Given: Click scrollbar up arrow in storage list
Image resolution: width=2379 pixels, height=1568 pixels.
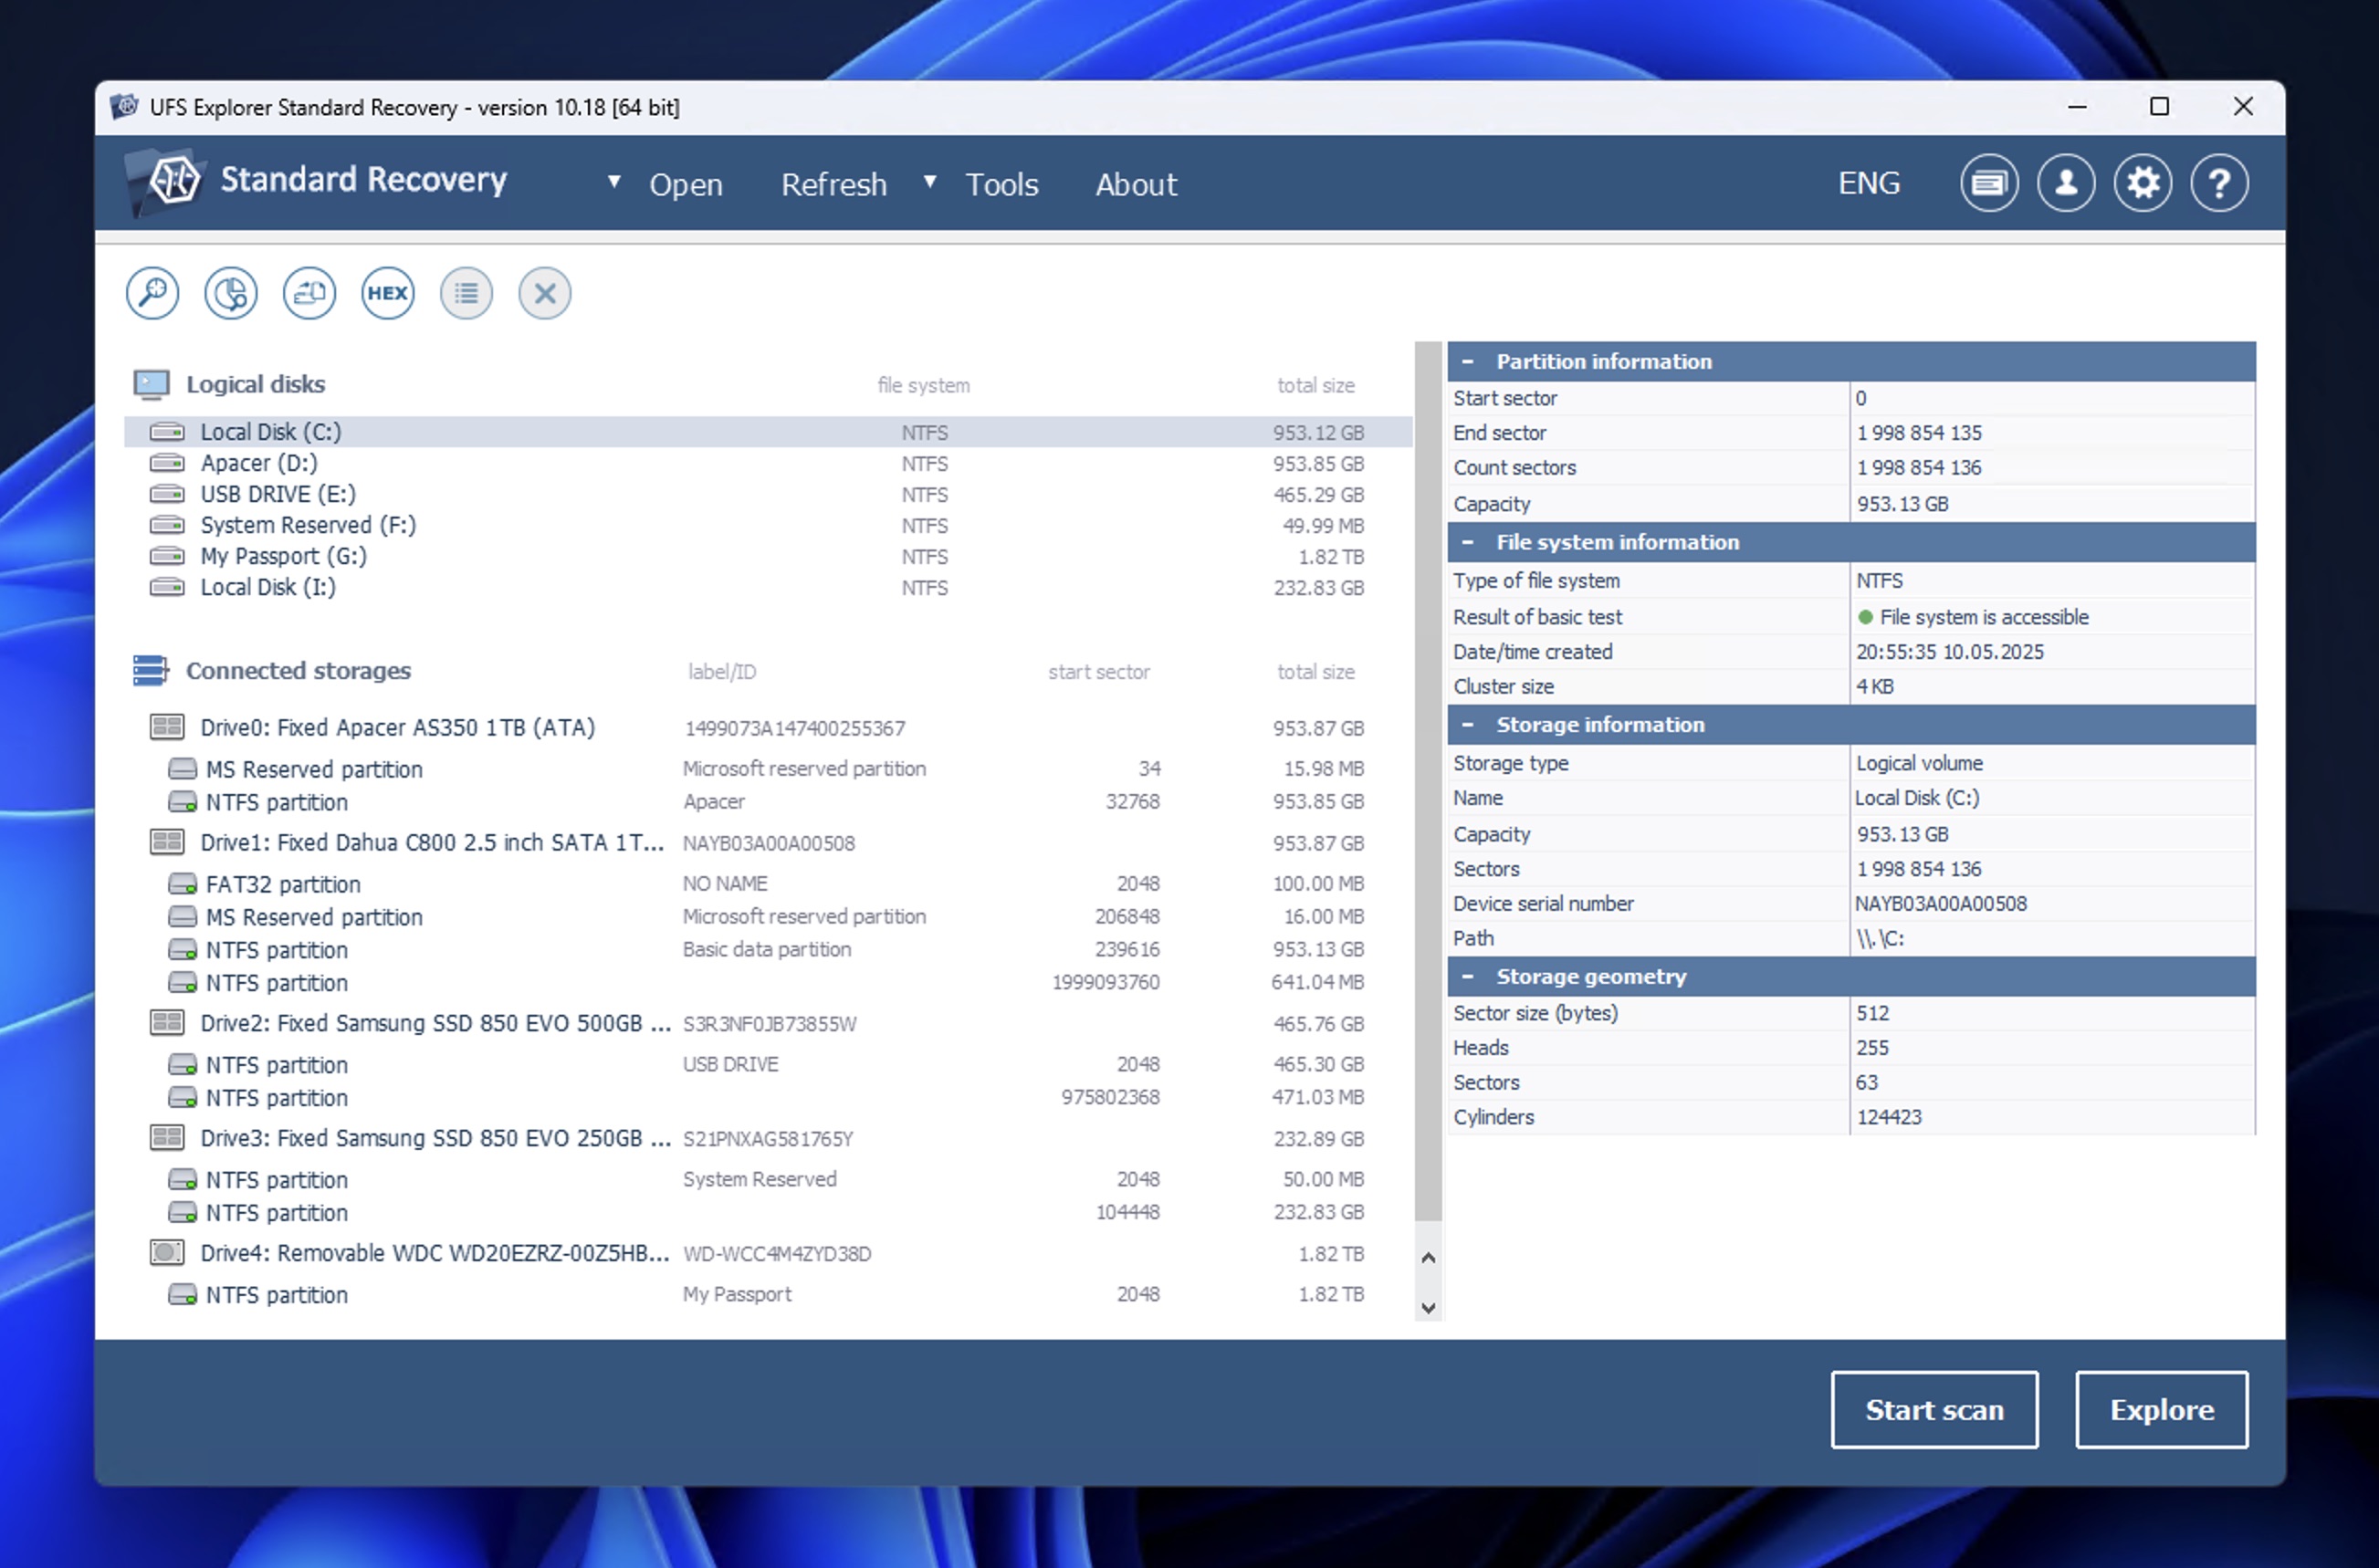Looking at the screenshot, I should point(1429,1258).
